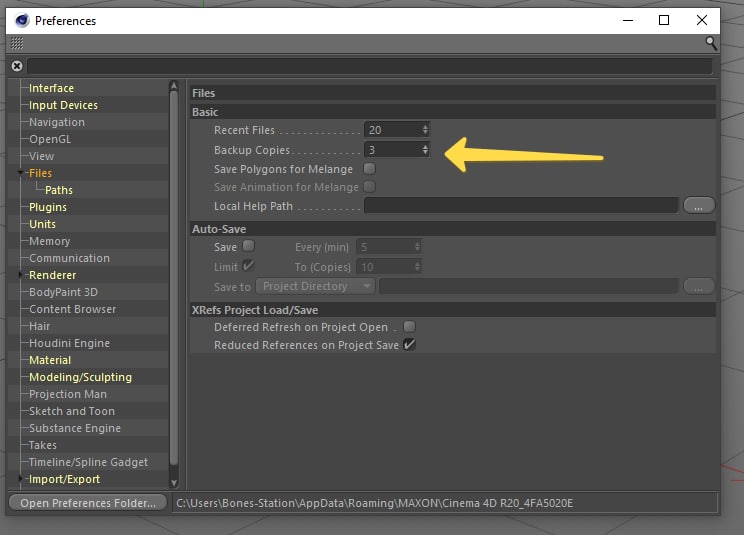Image resolution: width=744 pixels, height=535 pixels.
Task: Click the grip dots icon below title
Action: coord(17,43)
